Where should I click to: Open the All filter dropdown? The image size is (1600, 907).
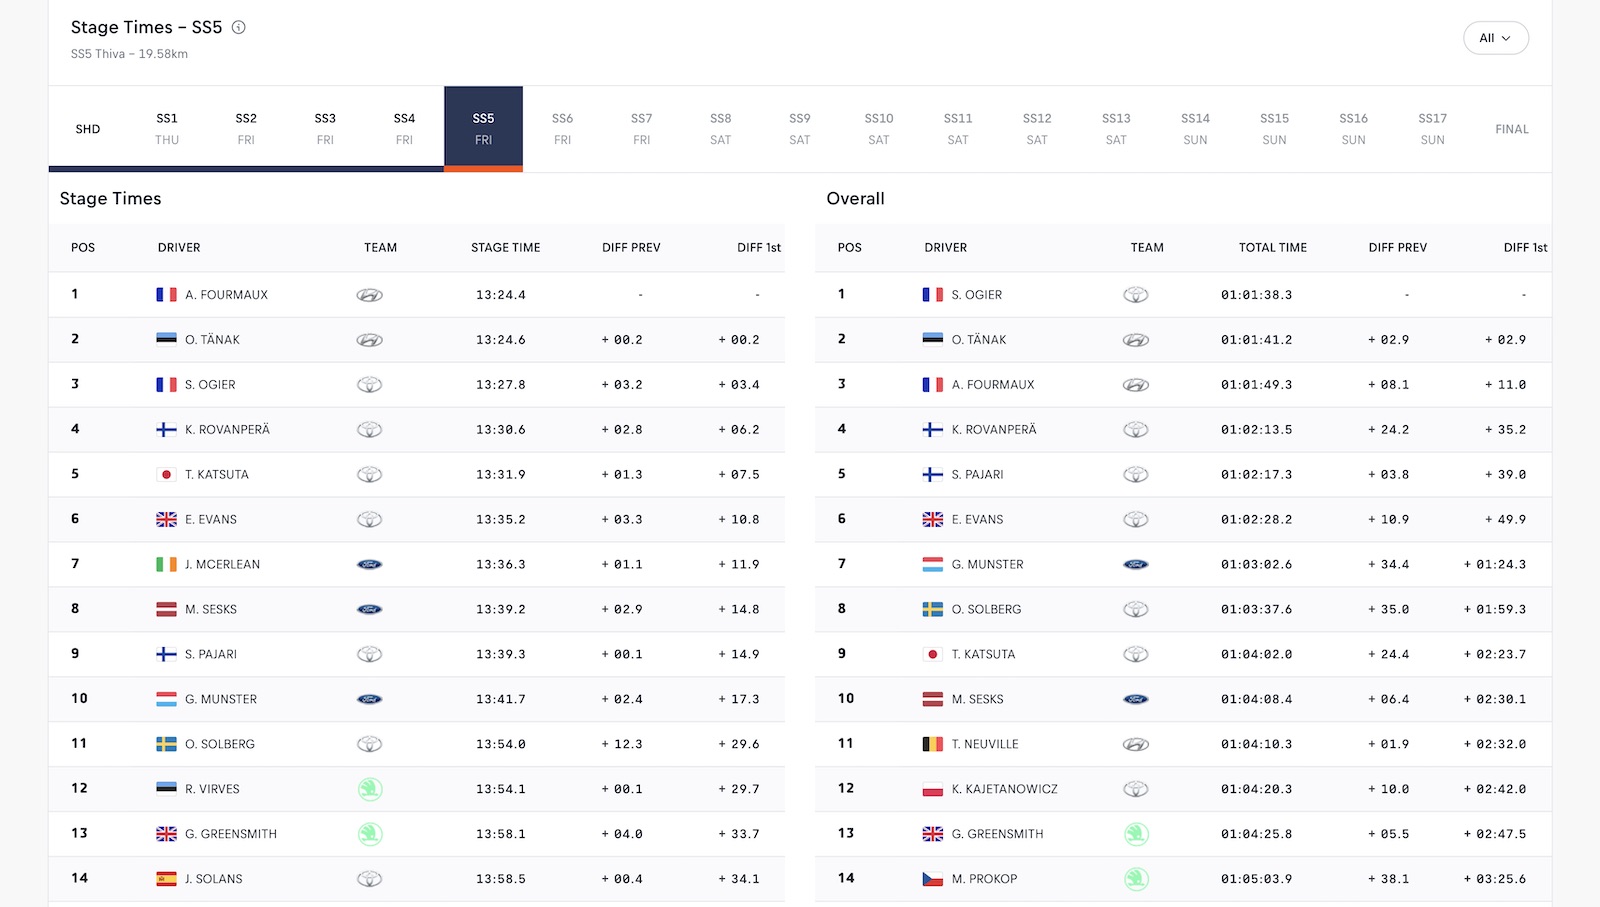[1496, 38]
